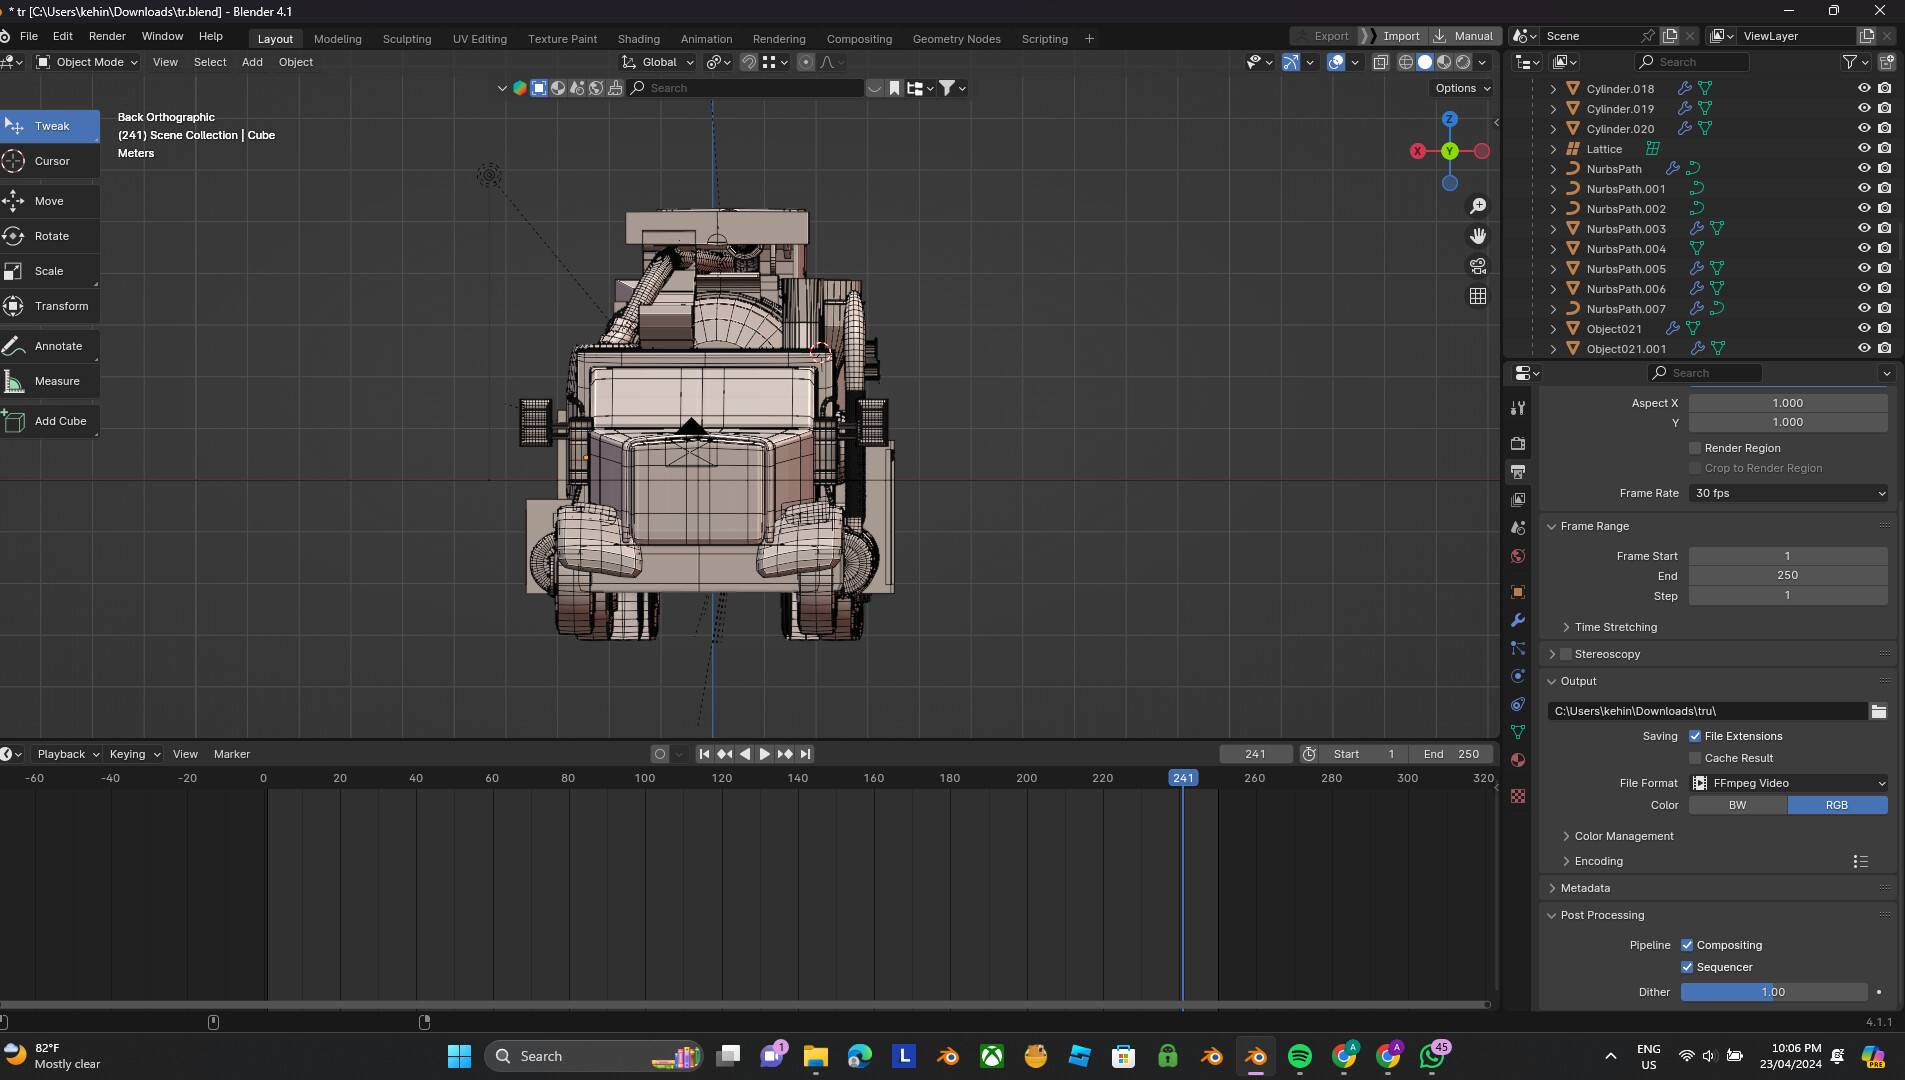The width and height of the screenshot is (1905, 1080).
Task: Open the Rendering menu
Action: coord(778,38)
